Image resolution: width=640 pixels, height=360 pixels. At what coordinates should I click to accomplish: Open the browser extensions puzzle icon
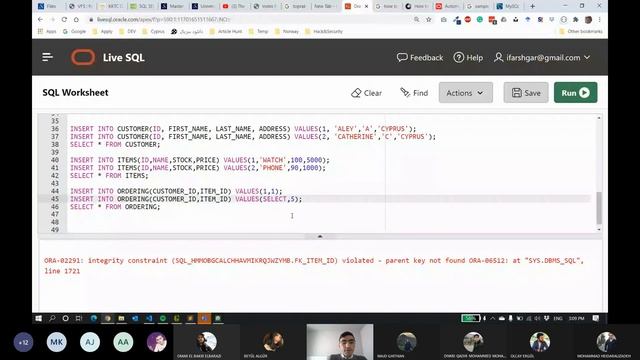click(x=576, y=19)
